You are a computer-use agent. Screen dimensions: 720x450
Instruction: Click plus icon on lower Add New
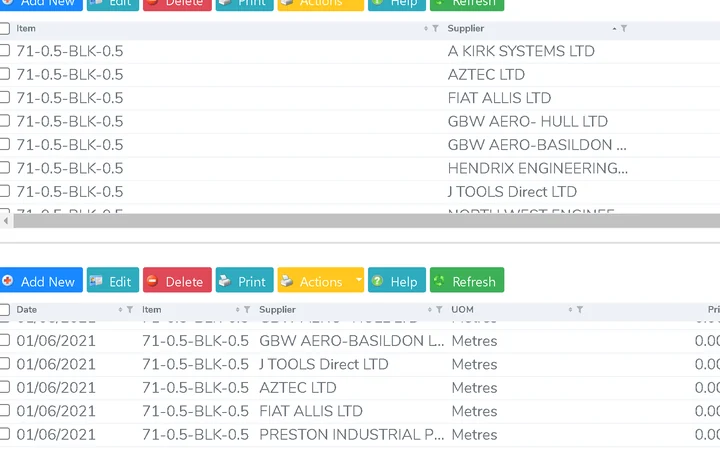click(x=7, y=281)
